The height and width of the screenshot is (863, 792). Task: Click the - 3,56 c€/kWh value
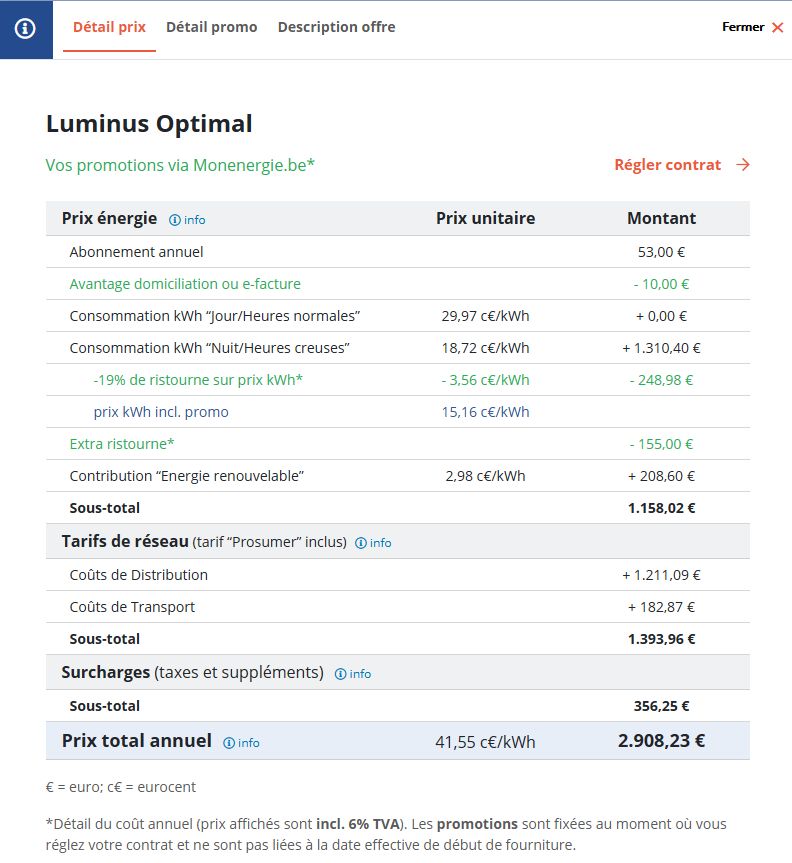coord(485,380)
